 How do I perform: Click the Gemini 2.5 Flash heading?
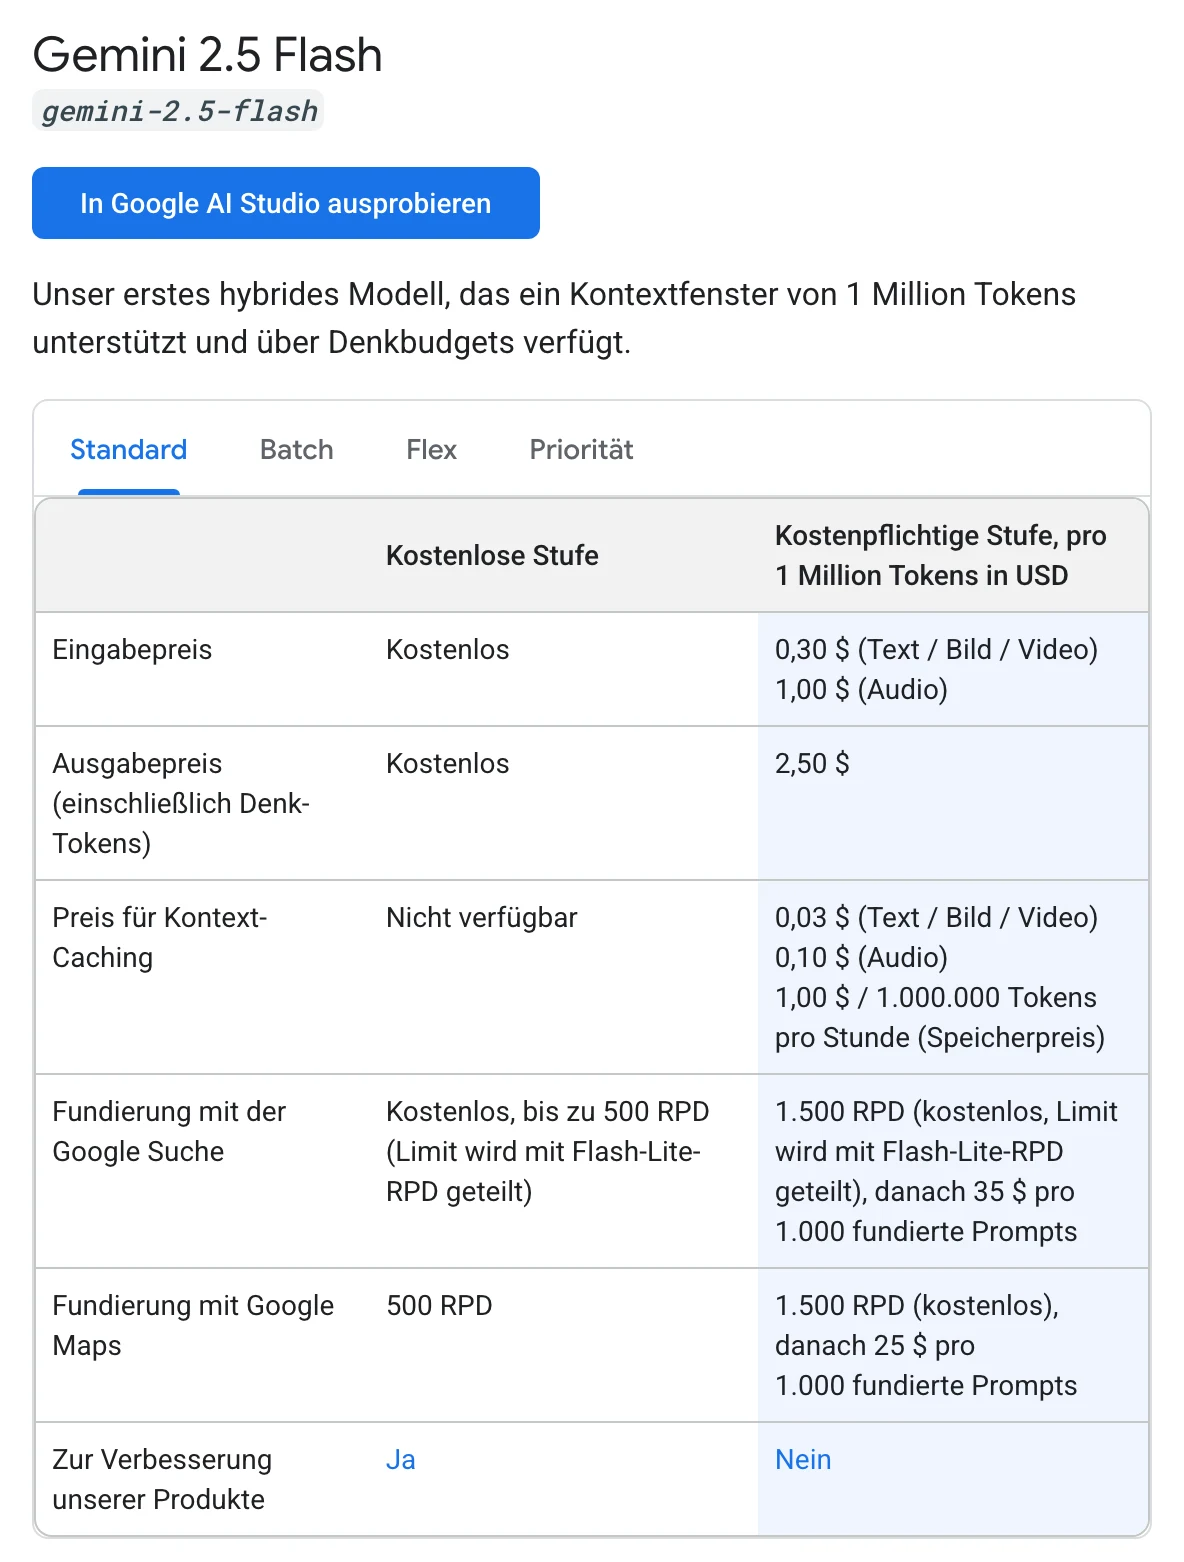pos(207,54)
